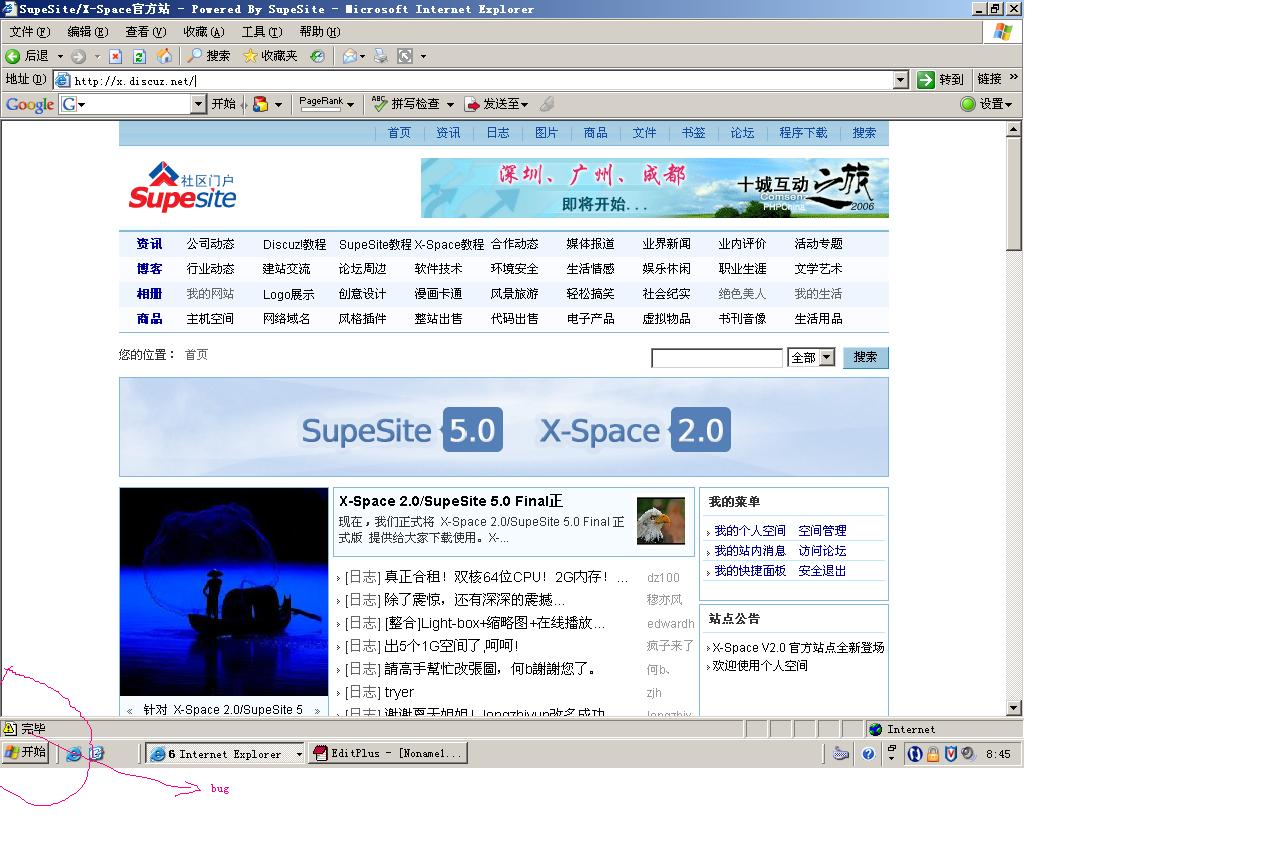Click the 论坛 top navigation link
The image size is (1280, 841).
(x=742, y=133)
